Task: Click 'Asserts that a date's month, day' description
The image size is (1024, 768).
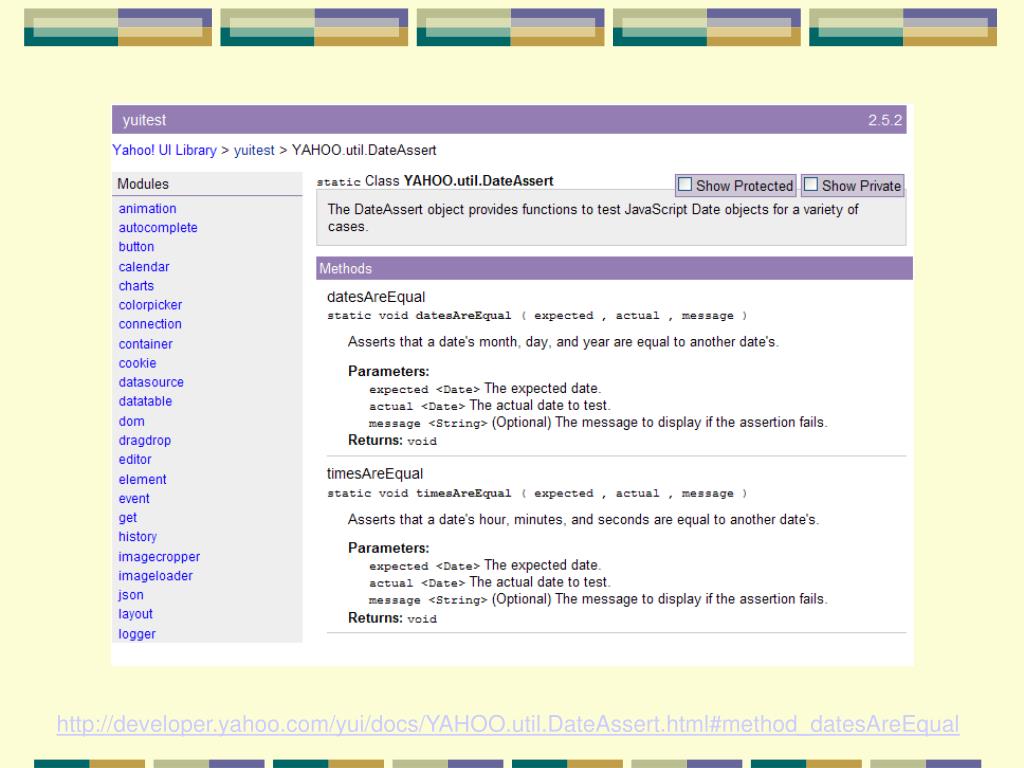Action: (563, 342)
